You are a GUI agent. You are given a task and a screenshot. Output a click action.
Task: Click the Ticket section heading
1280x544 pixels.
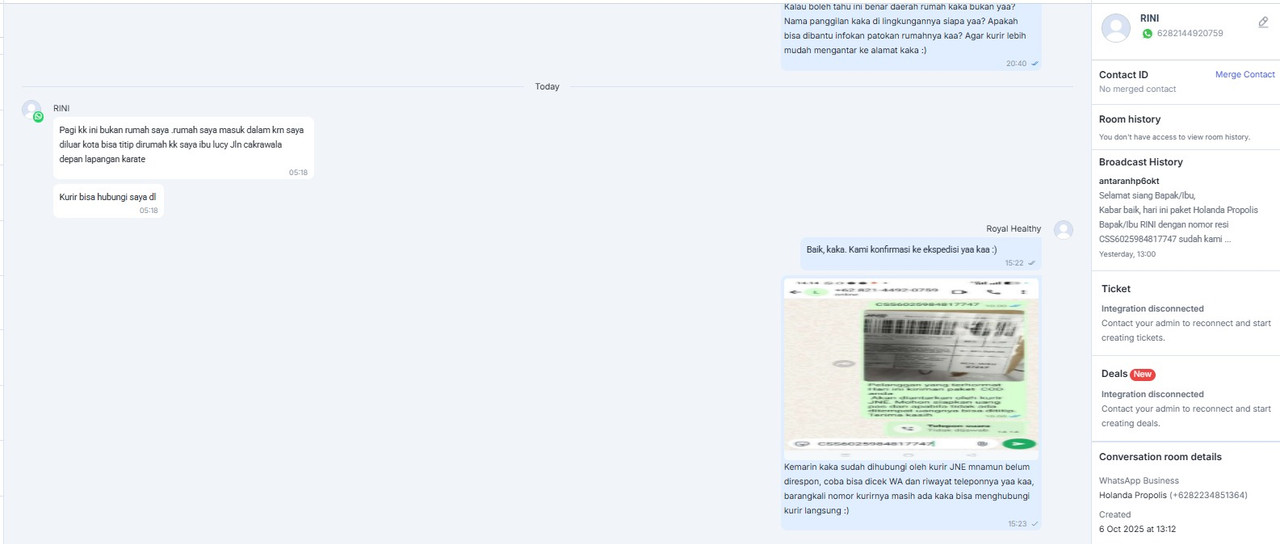pyautogui.click(x=1116, y=289)
